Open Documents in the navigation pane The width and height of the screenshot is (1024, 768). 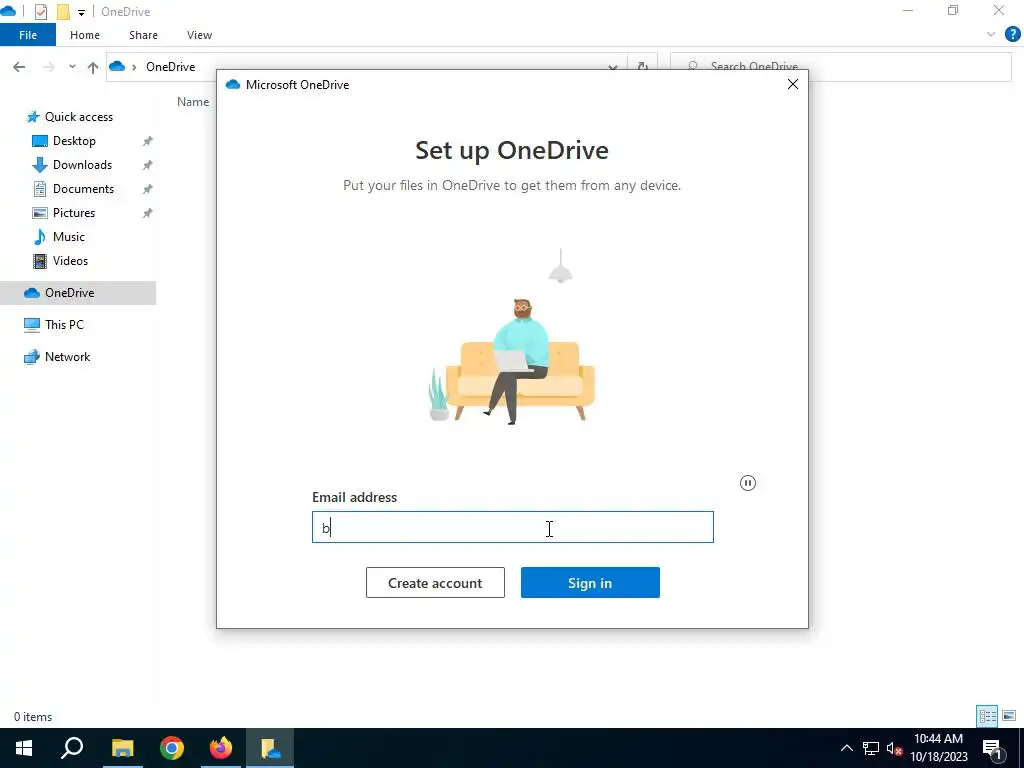point(83,189)
